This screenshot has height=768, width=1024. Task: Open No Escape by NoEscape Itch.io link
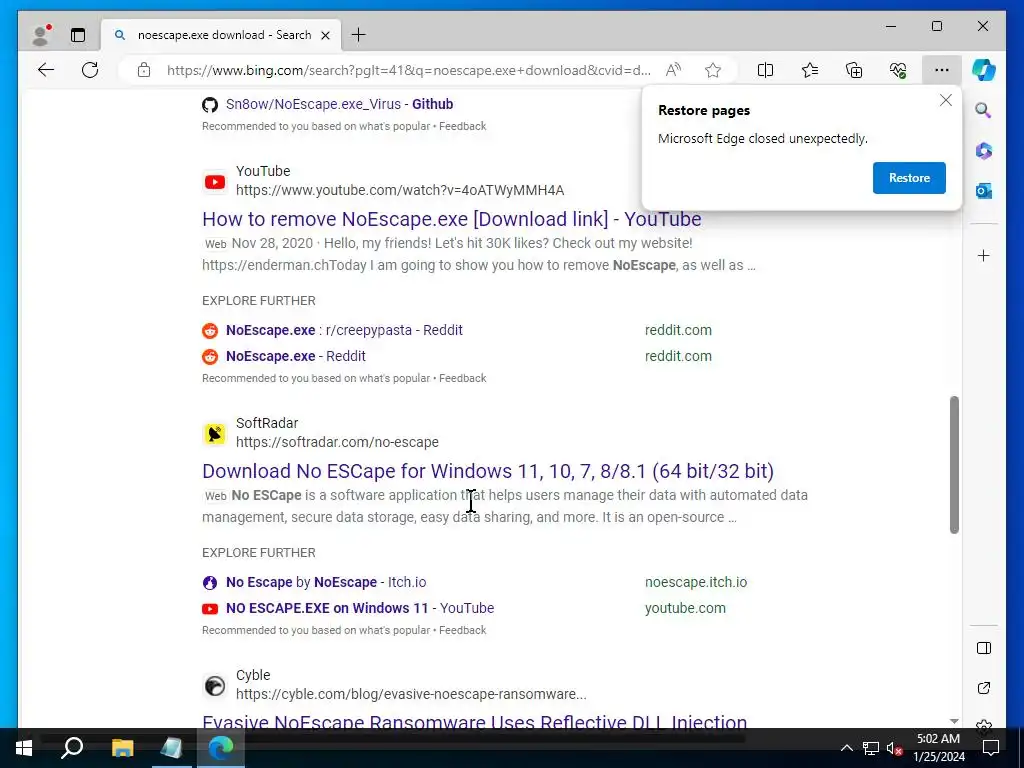pos(326,582)
